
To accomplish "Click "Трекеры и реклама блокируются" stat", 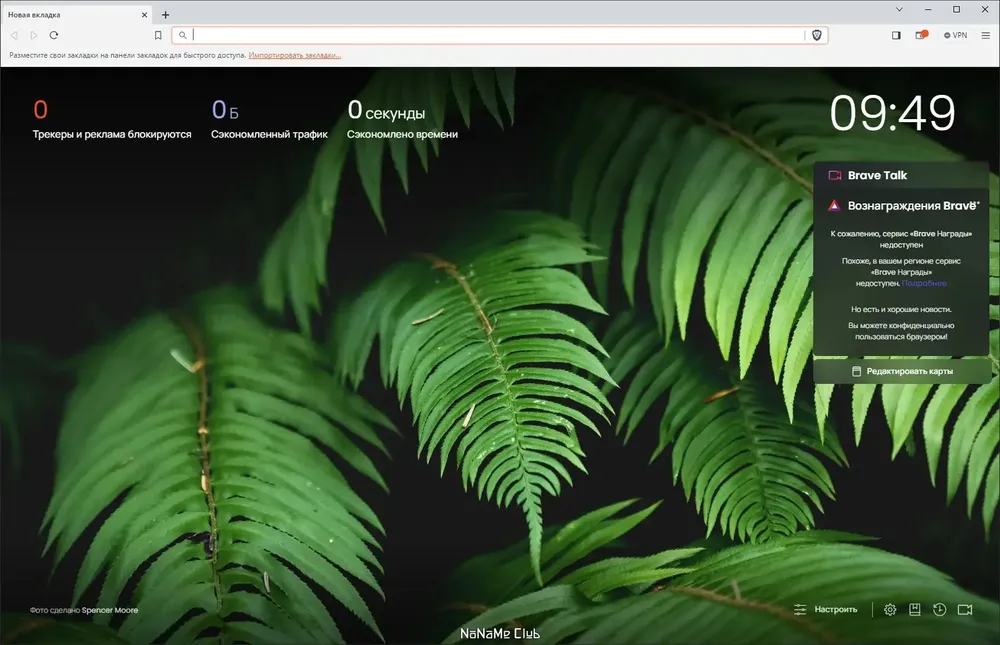I will (x=112, y=119).
